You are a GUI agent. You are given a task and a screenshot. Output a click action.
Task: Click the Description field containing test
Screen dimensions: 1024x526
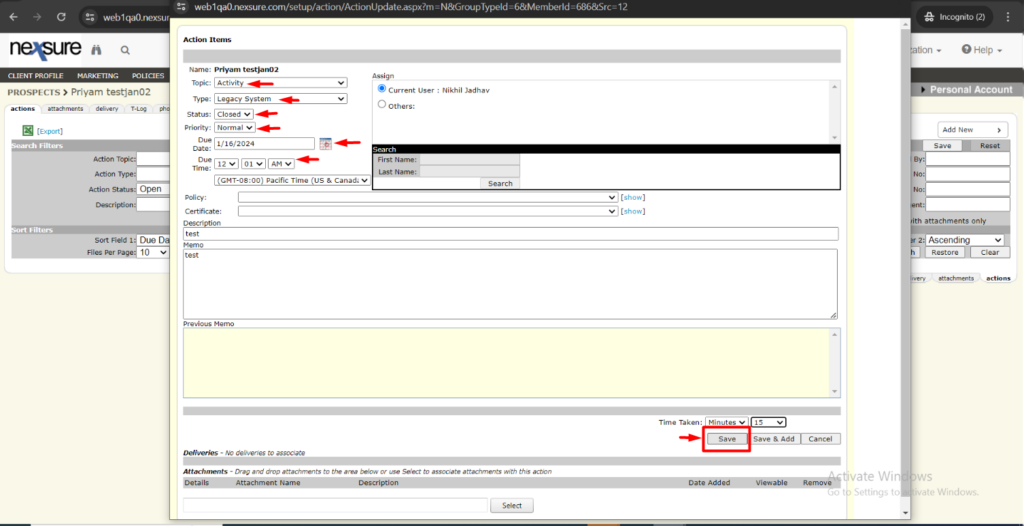(511, 234)
